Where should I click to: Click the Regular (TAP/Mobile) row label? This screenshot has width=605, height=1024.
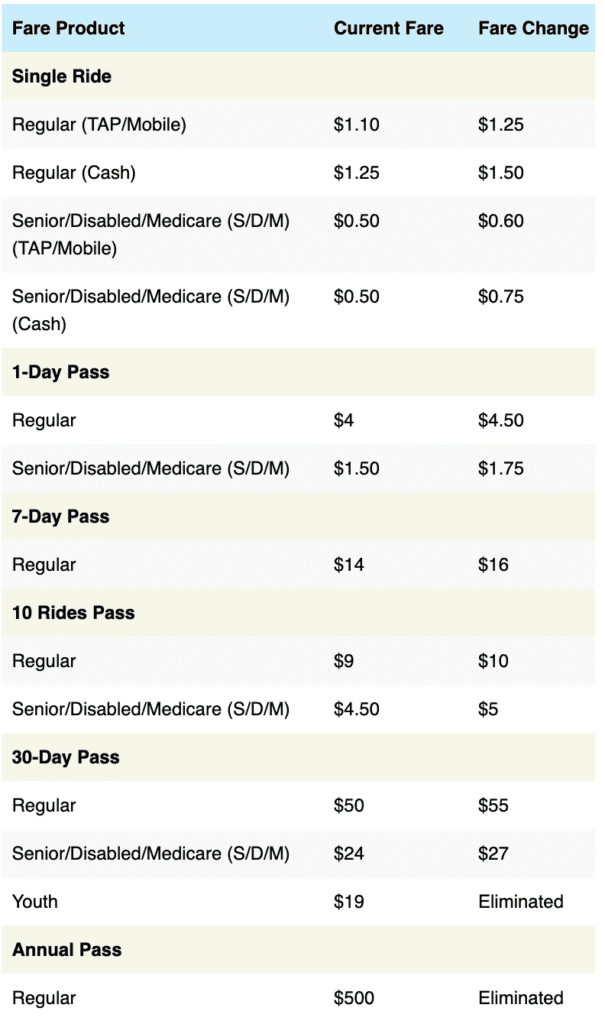[99, 125]
